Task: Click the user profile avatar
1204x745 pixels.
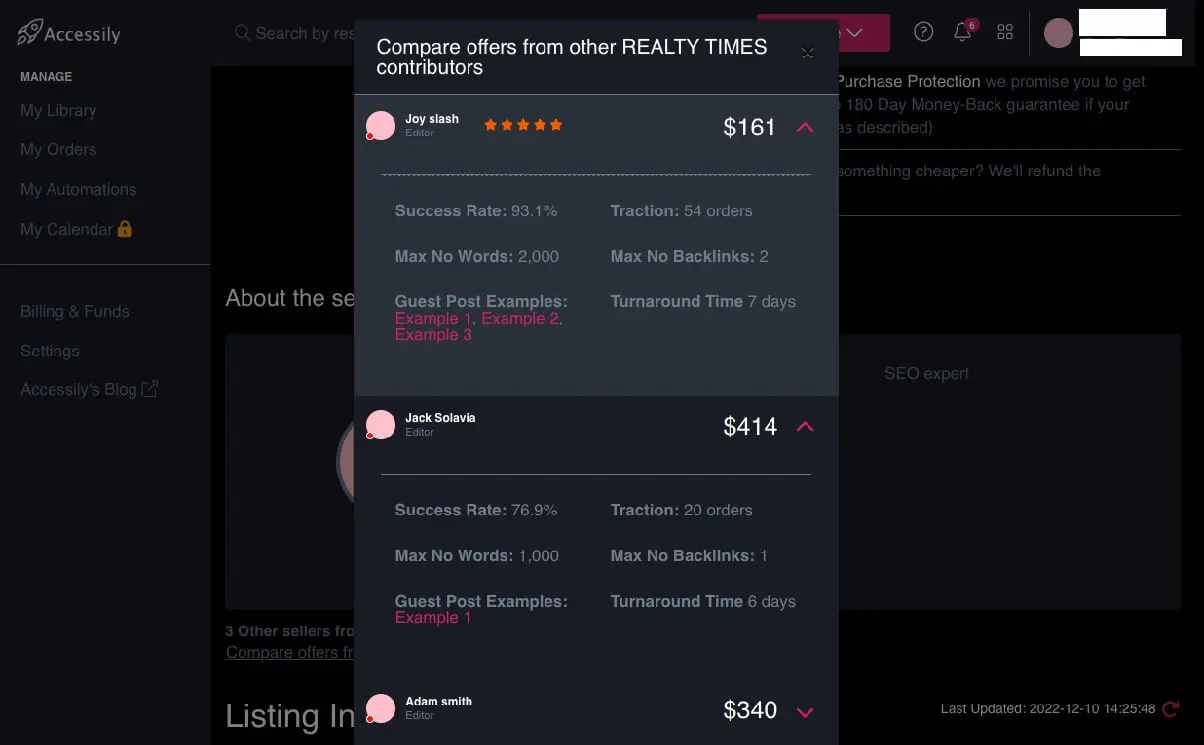Action: (x=1058, y=33)
